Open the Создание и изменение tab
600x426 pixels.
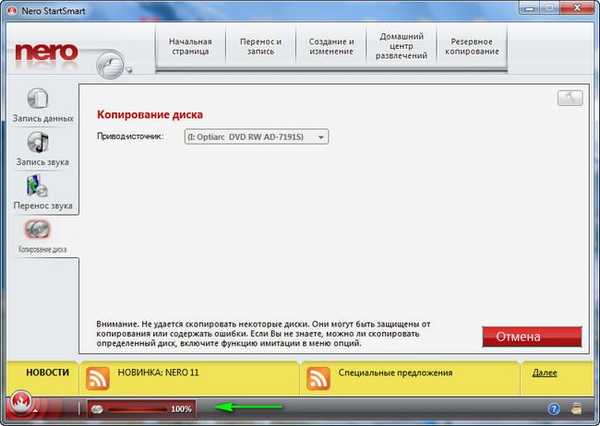(331, 46)
